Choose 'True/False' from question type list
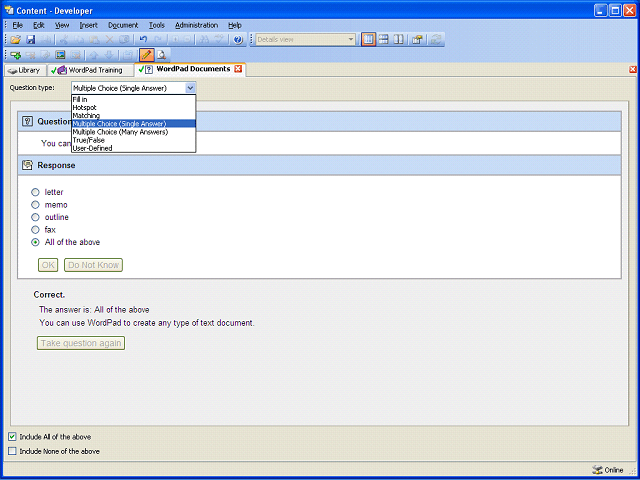This screenshot has height=480, width=640. tap(133, 140)
